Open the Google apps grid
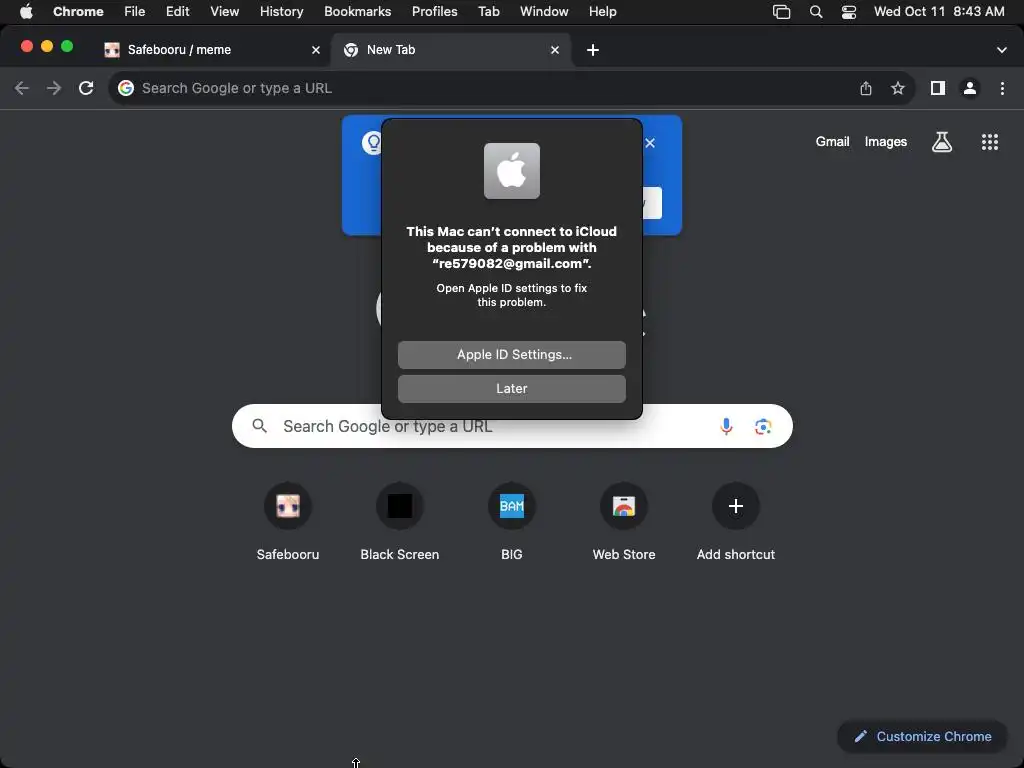 [989, 142]
